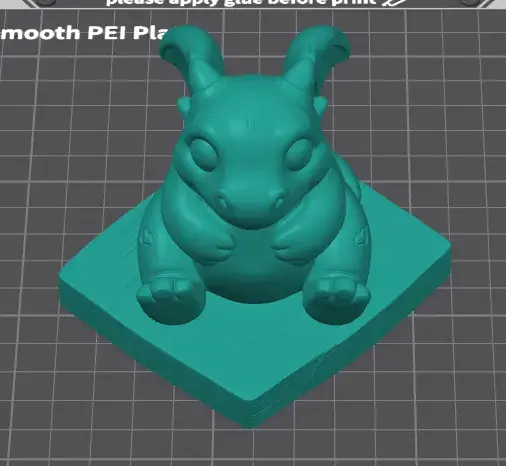Click the dragon model's snout
The image size is (506, 466).
(x=252, y=197)
